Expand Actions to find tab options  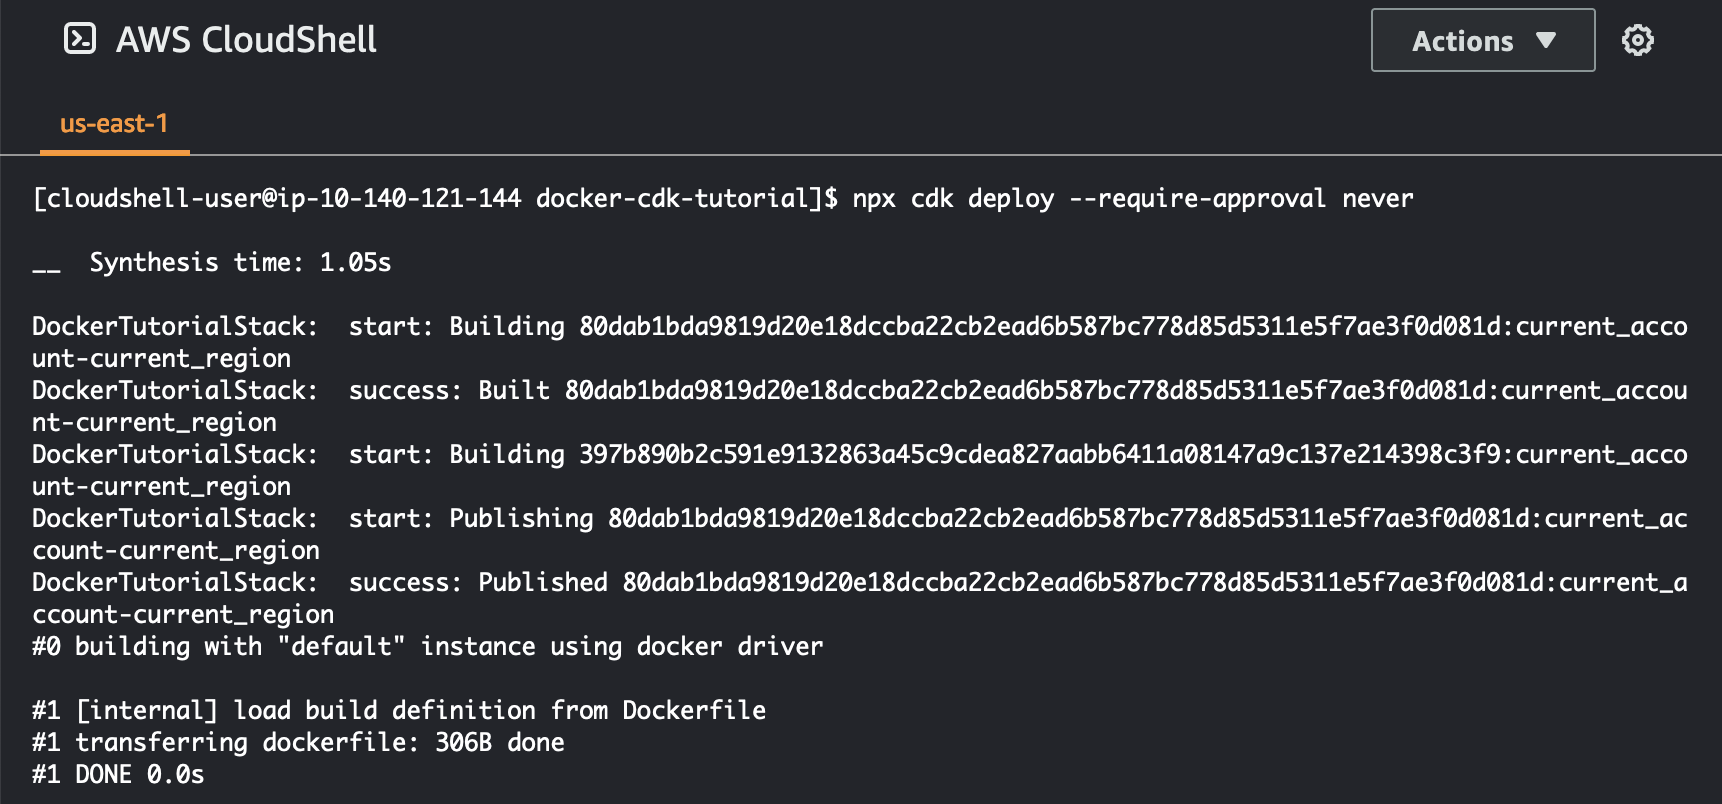point(1481,42)
